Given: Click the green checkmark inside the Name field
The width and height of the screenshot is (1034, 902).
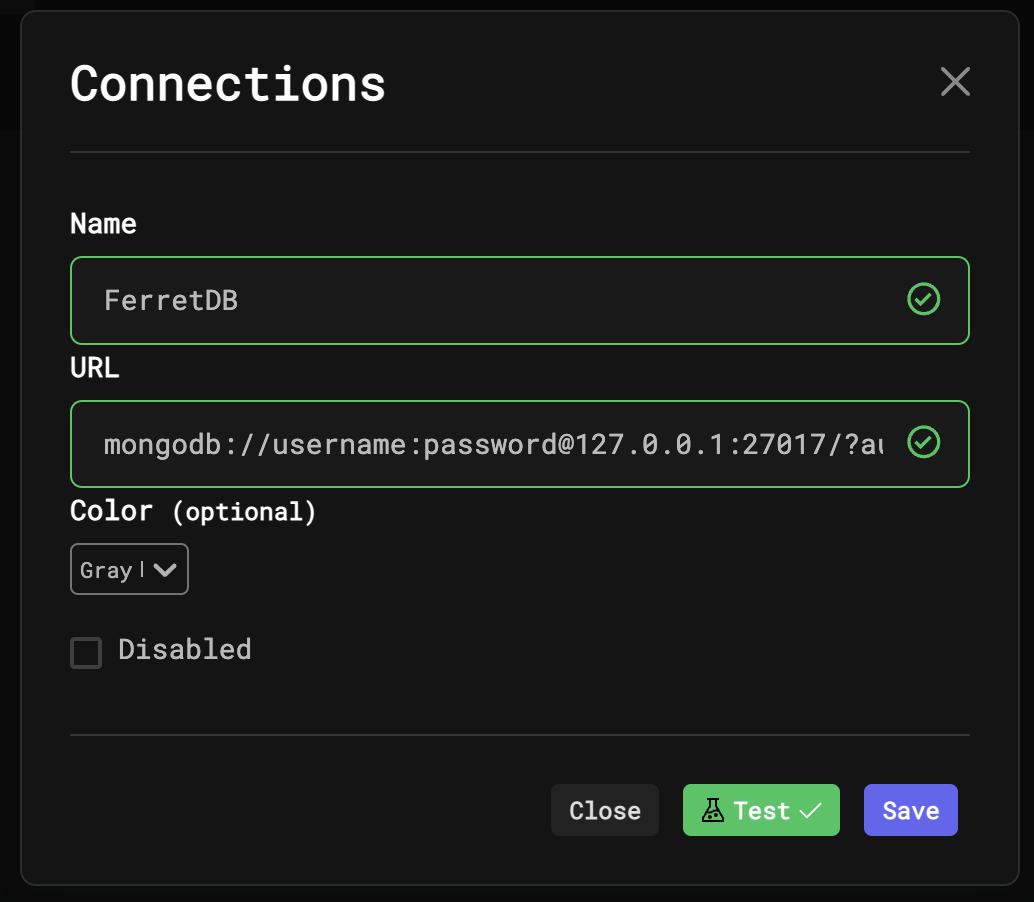Looking at the screenshot, I should coord(923,299).
